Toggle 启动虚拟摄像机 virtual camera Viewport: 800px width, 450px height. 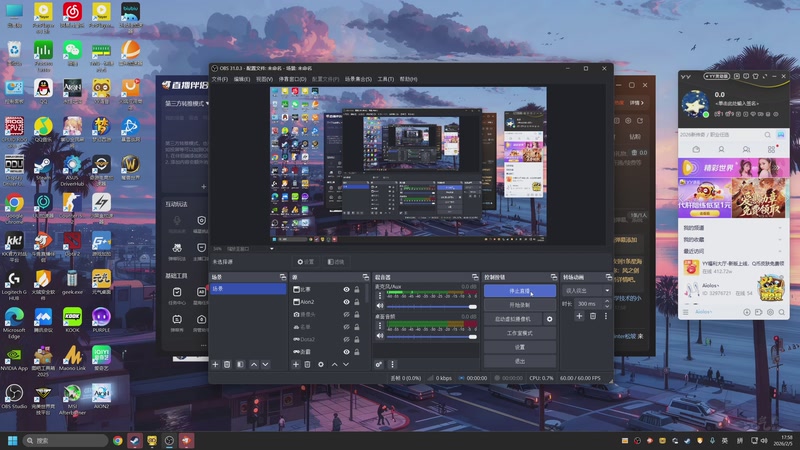(513, 319)
